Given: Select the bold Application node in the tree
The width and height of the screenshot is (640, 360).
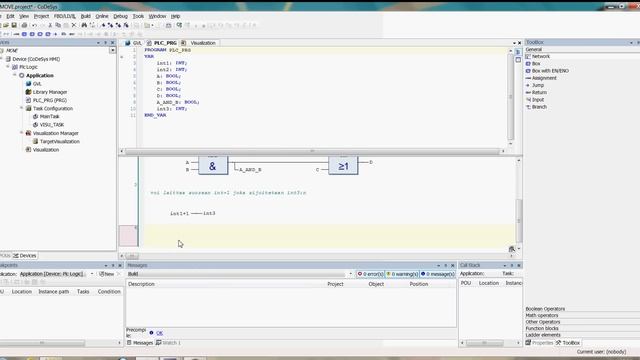Looking at the screenshot, I should click(40, 76).
